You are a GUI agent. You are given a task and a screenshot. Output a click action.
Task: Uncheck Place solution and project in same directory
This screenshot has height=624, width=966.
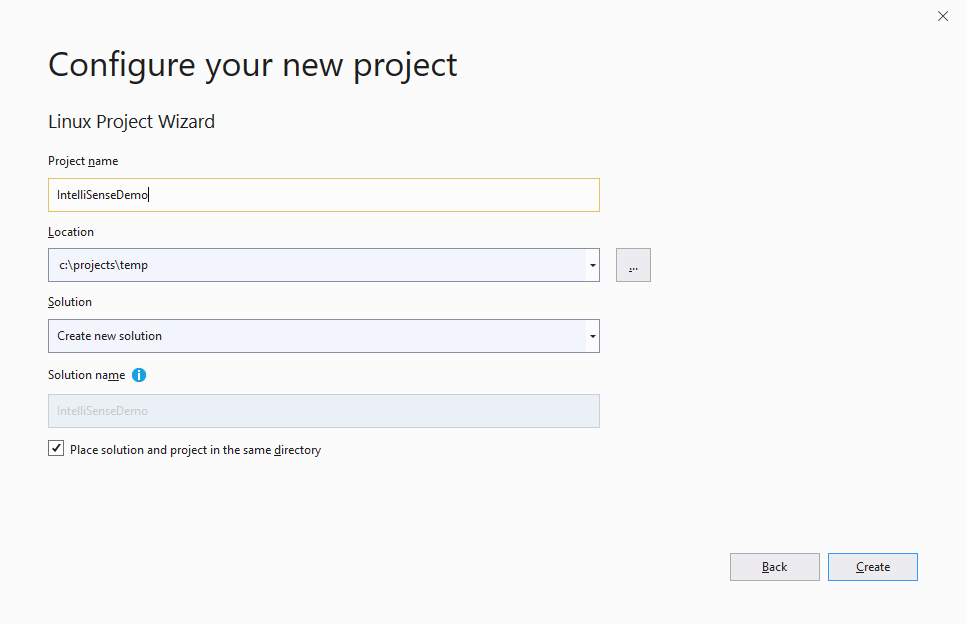click(x=56, y=448)
